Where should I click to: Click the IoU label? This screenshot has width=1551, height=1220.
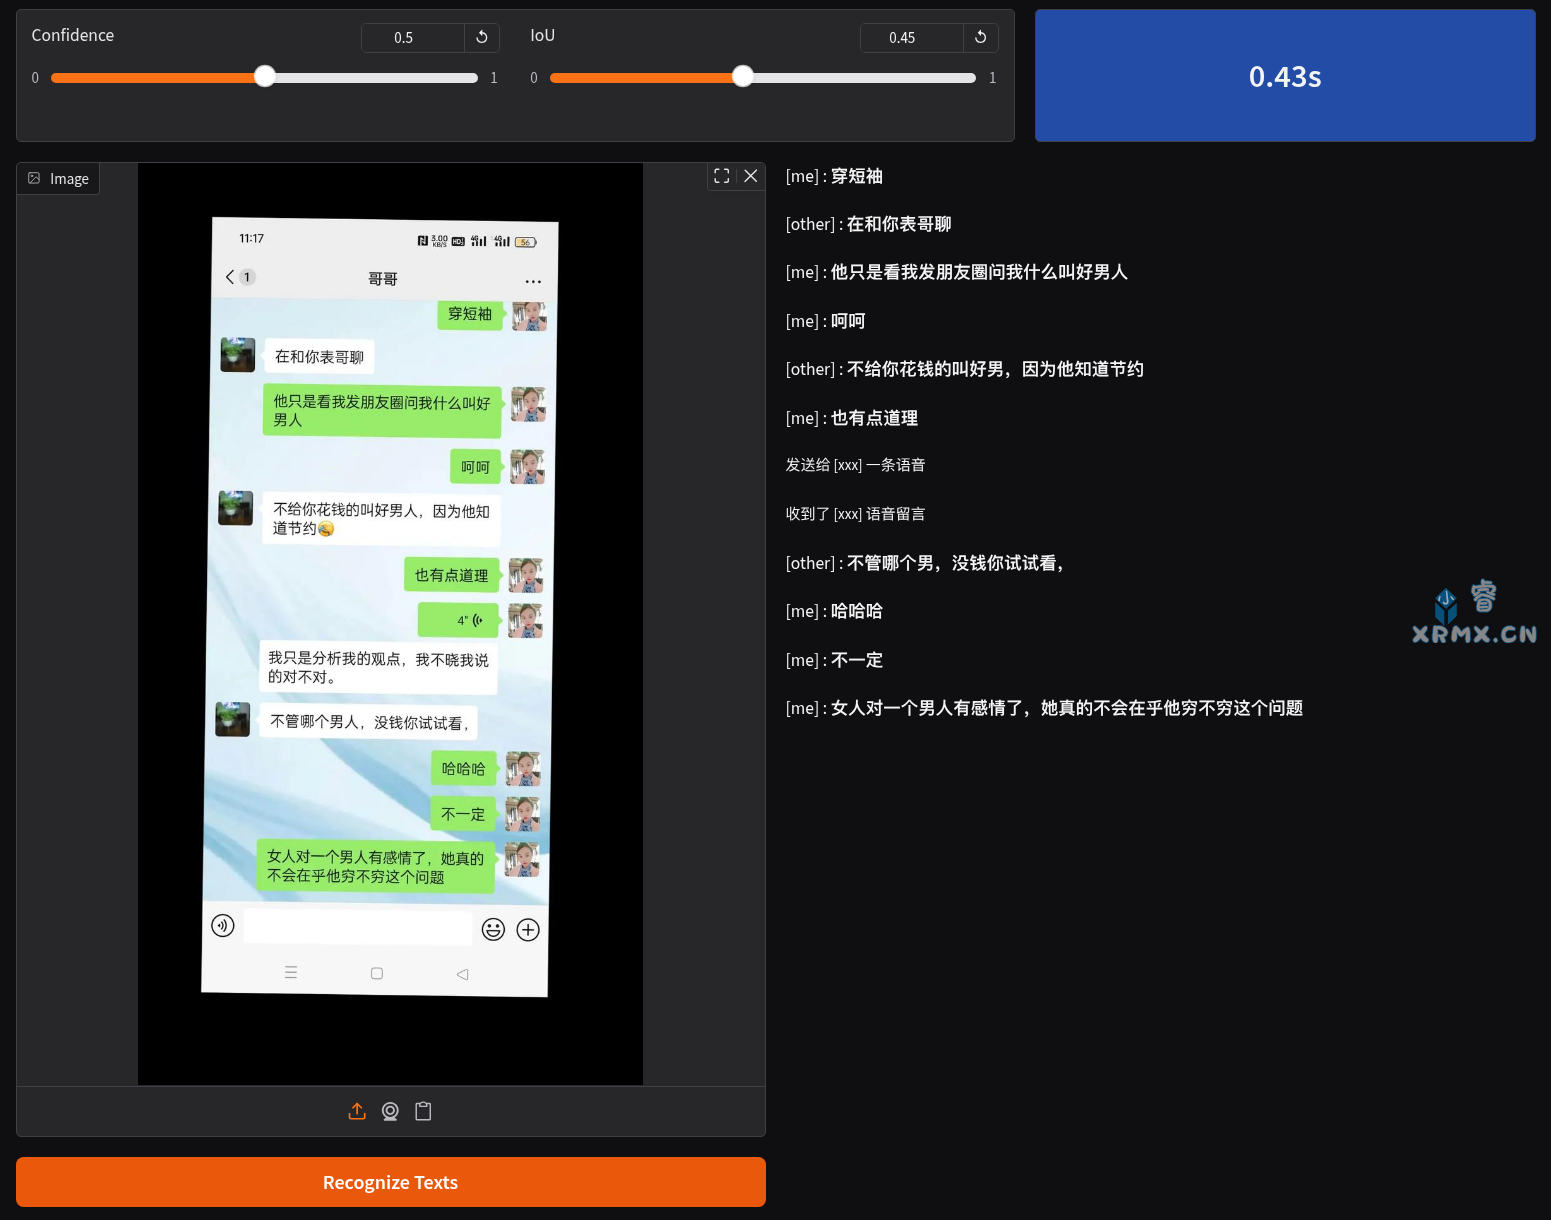tap(542, 35)
